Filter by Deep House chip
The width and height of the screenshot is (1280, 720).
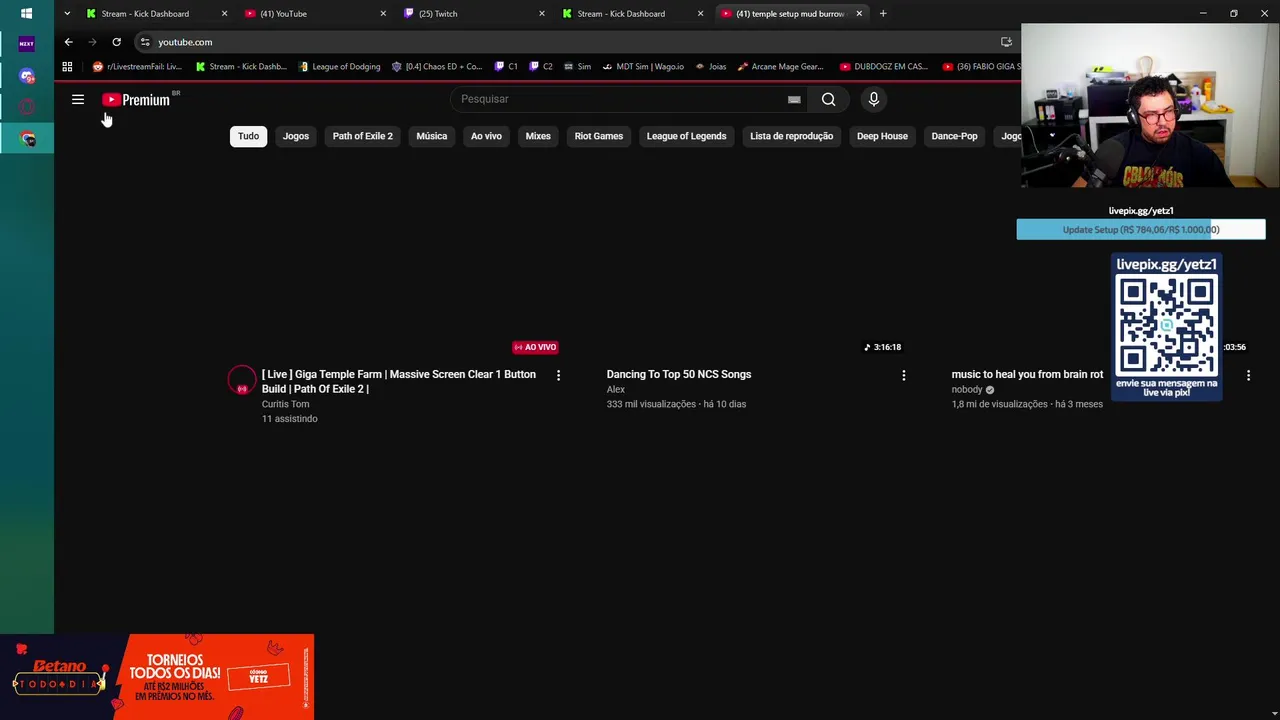pyautogui.click(x=882, y=136)
